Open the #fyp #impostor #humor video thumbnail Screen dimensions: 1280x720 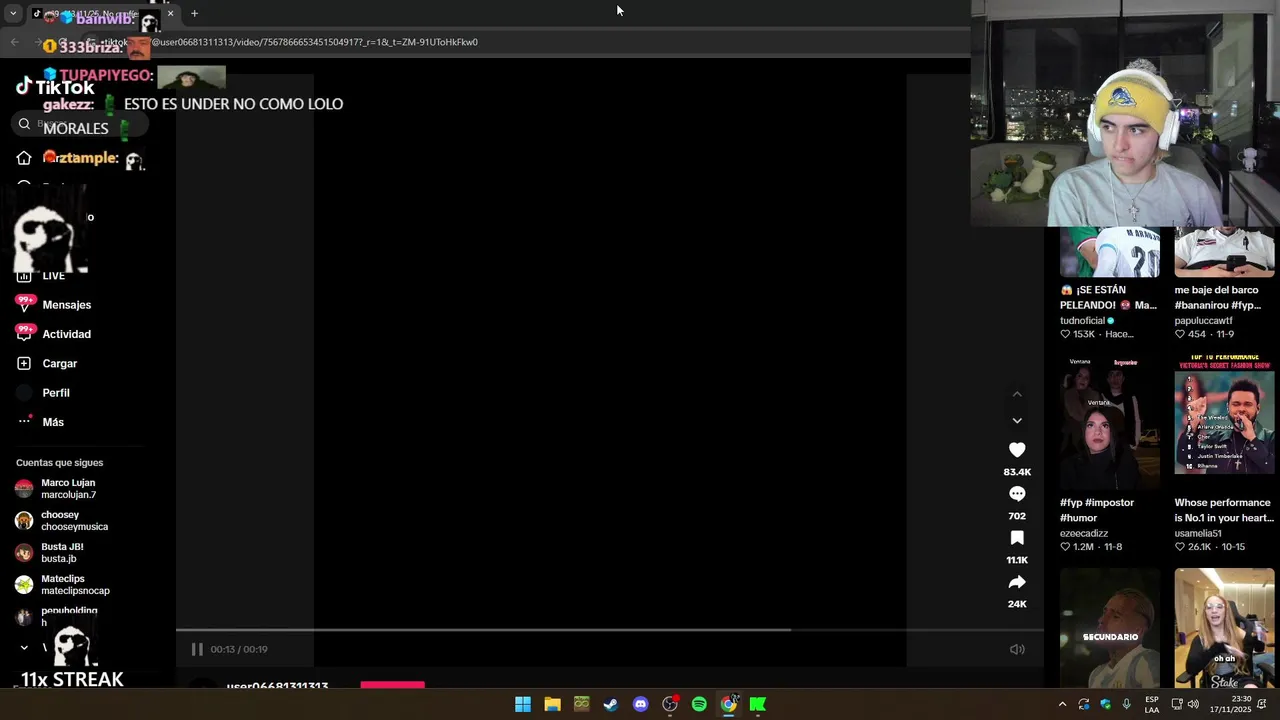[x=1110, y=421]
